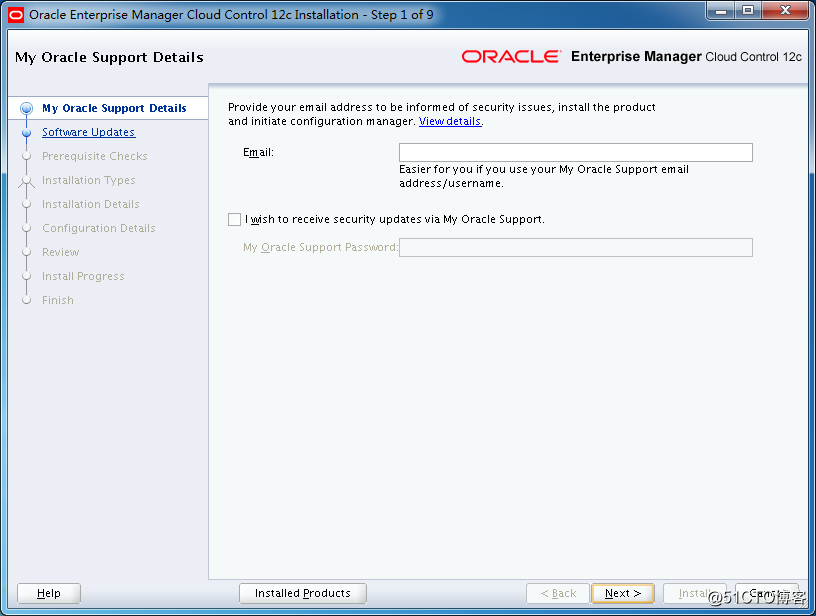Click the Next button
This screenshot has height=616, width=816.
click(x=622, y=593)
